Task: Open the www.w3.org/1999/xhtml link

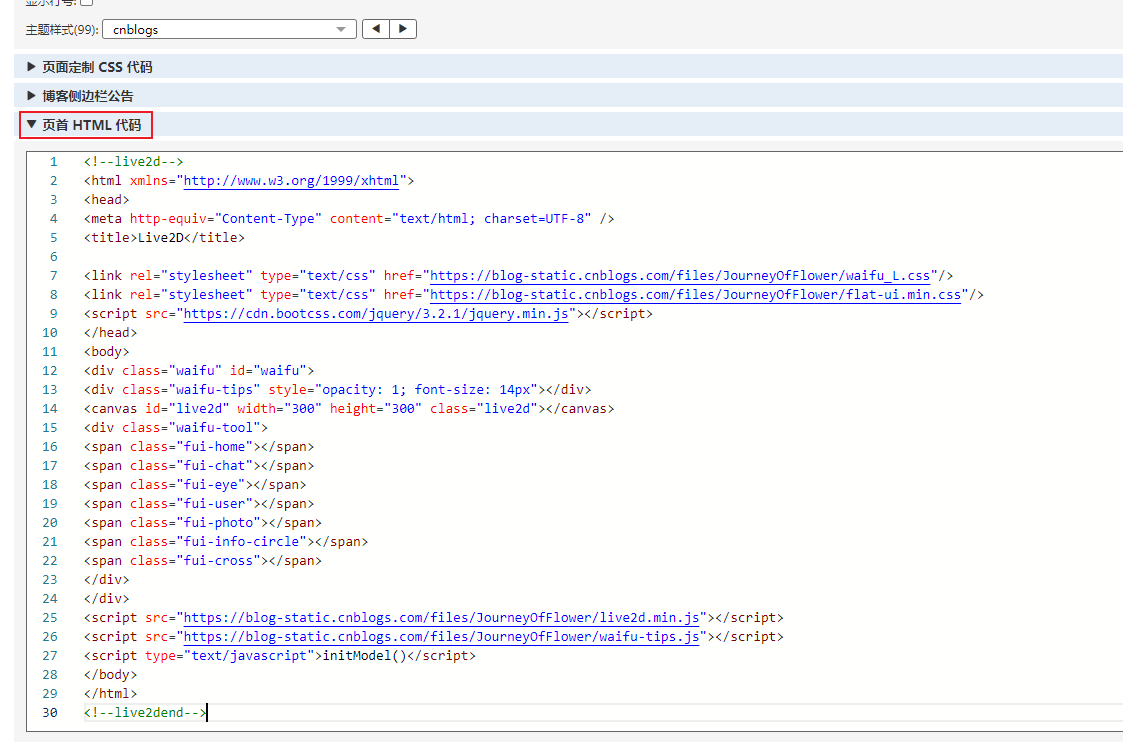Action: 291,180
